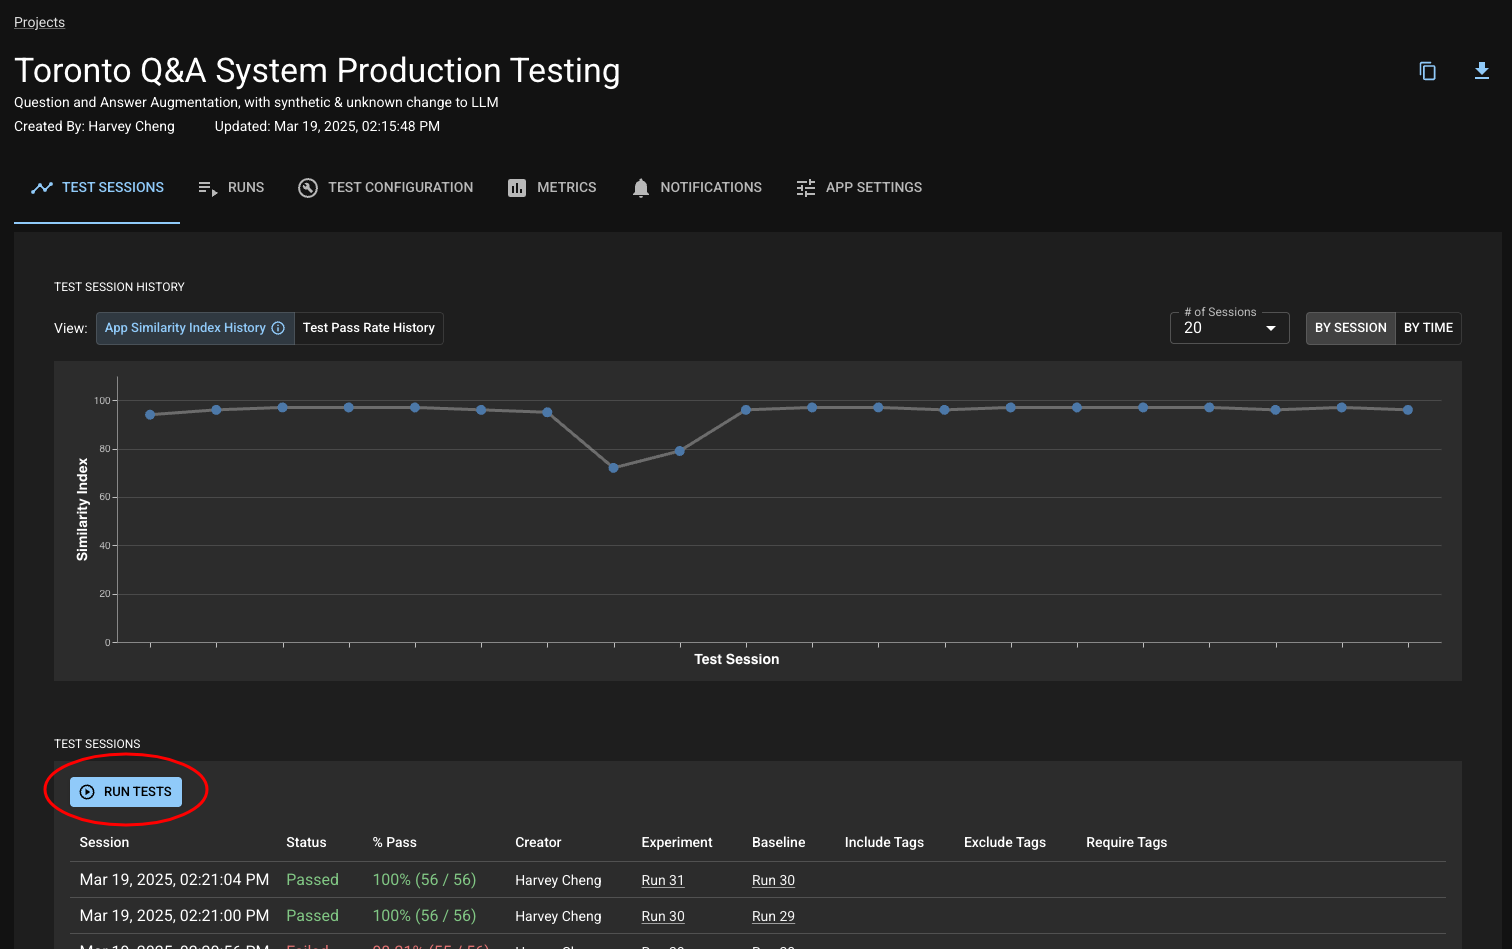Viewport: 1512px width, 949px height.
Task: Open Run 29 baseline link
Action: 773,916
